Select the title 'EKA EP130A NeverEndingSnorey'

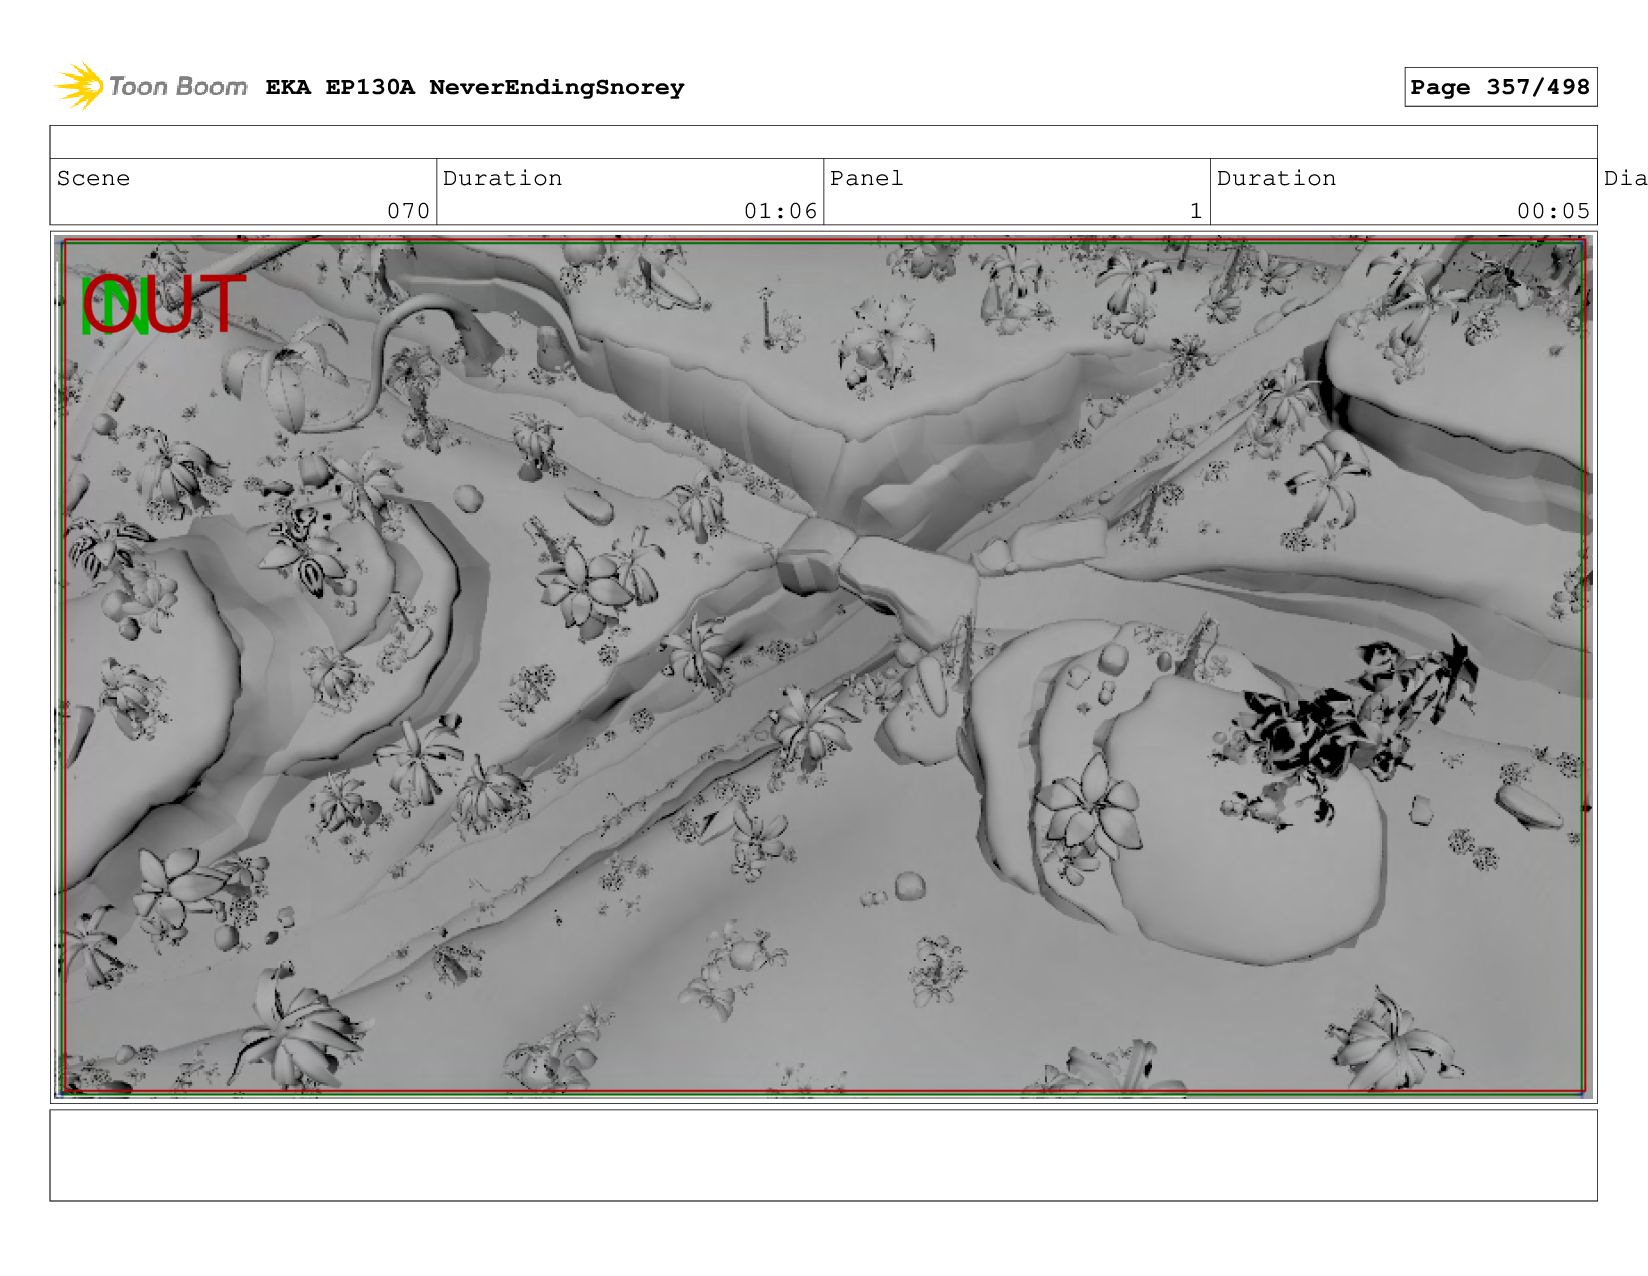click(475, 87)
